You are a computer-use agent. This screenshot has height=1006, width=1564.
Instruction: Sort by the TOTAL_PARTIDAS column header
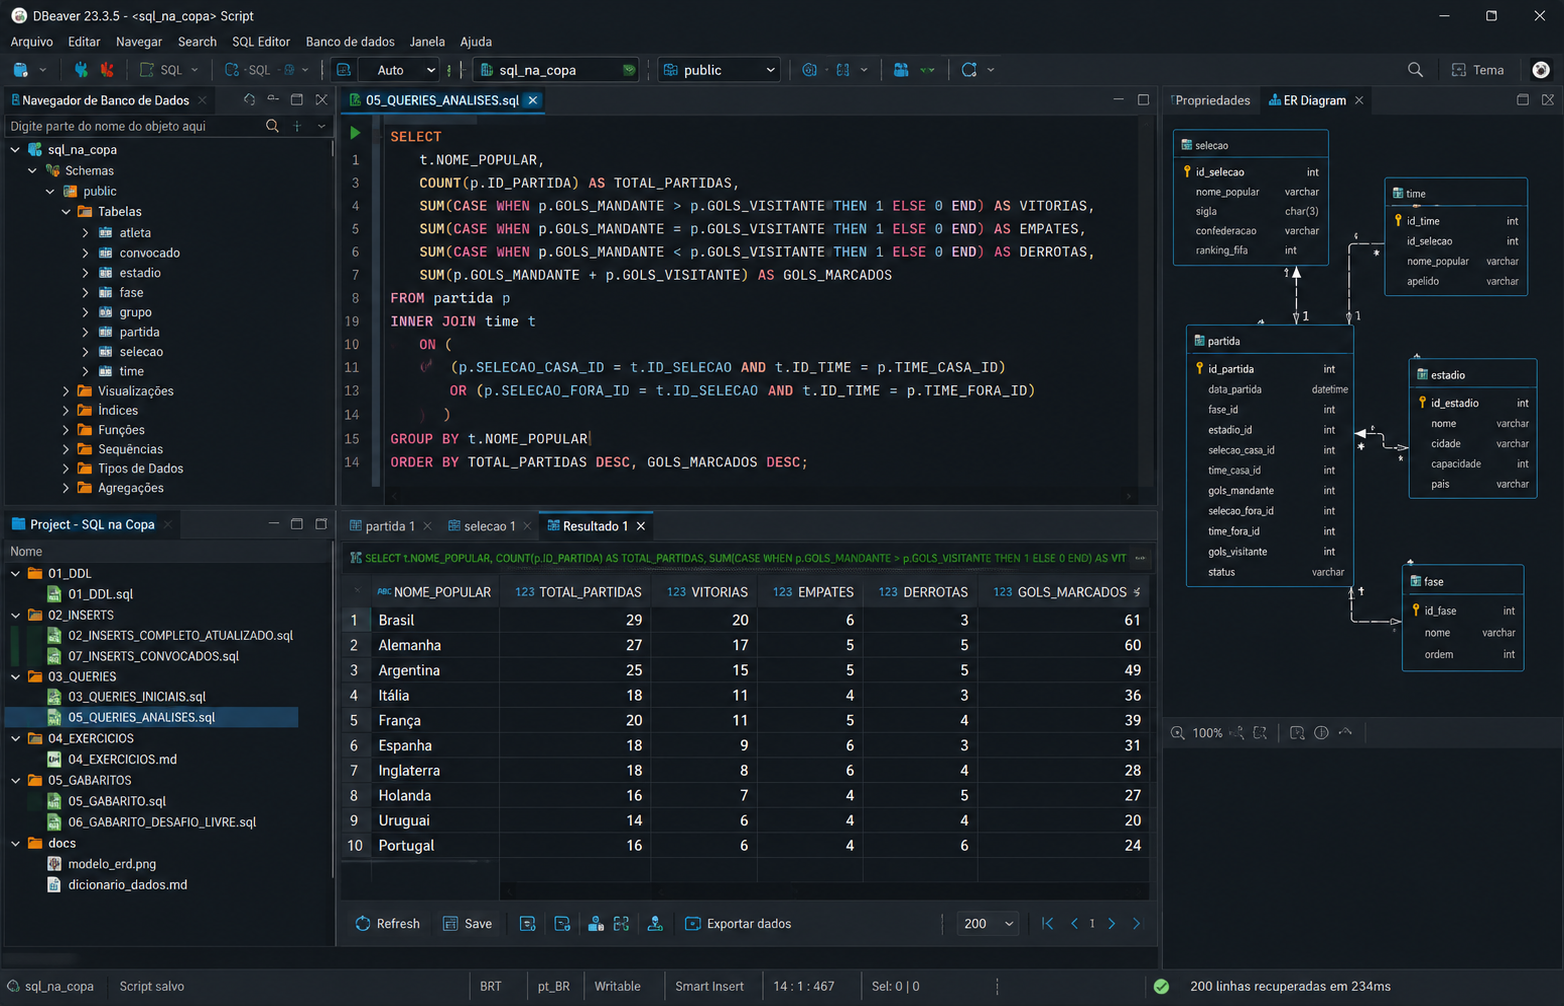point(578,592)
